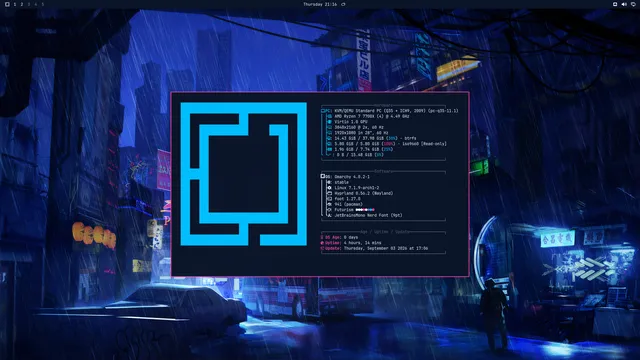Click the memory usage '7.74 GiB' text
640x360 pixels.
click(369, 149)
